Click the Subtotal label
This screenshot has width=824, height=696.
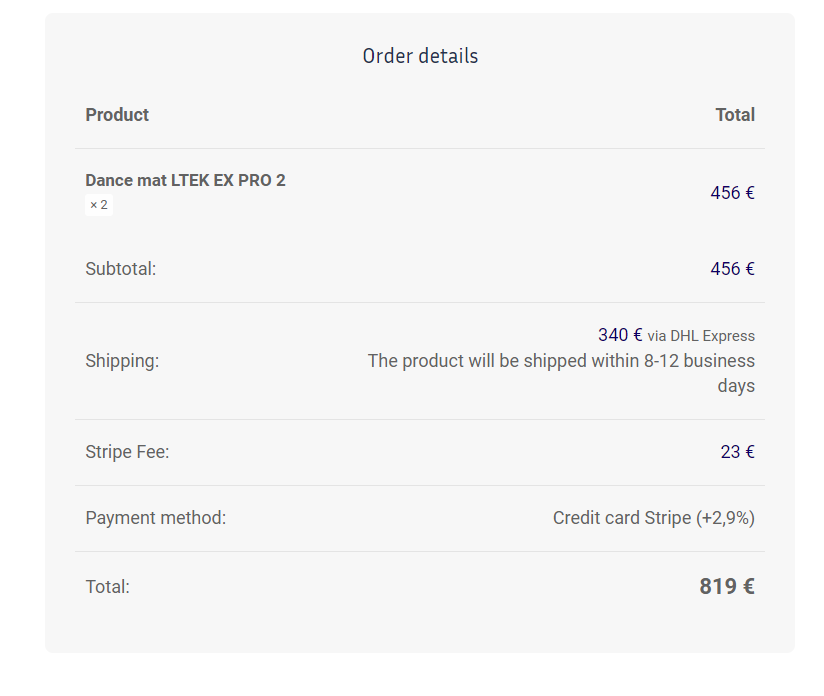click(x=121, y=269)
